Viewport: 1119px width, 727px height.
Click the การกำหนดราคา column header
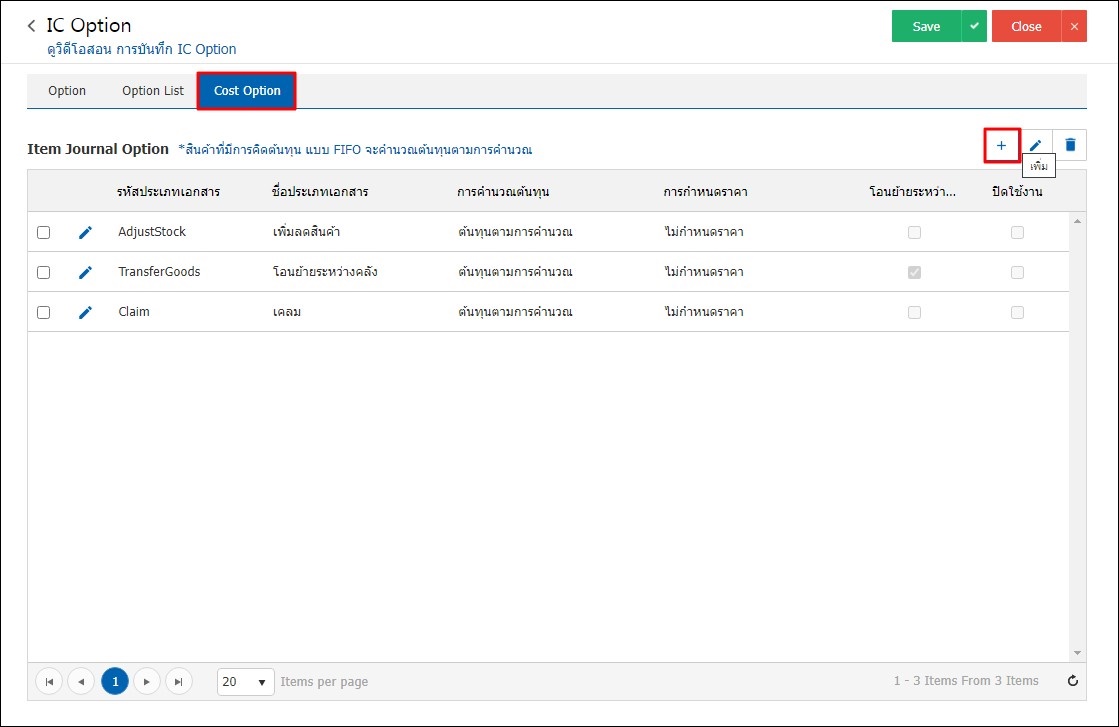coord(706,192)
